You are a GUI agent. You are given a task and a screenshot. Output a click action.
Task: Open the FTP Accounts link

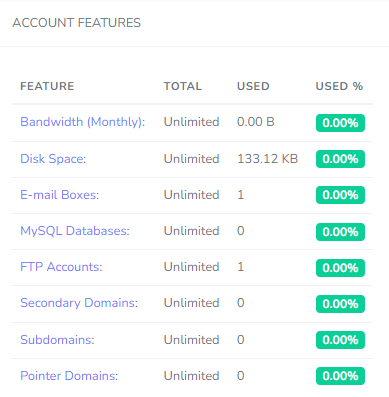point(61,267)
